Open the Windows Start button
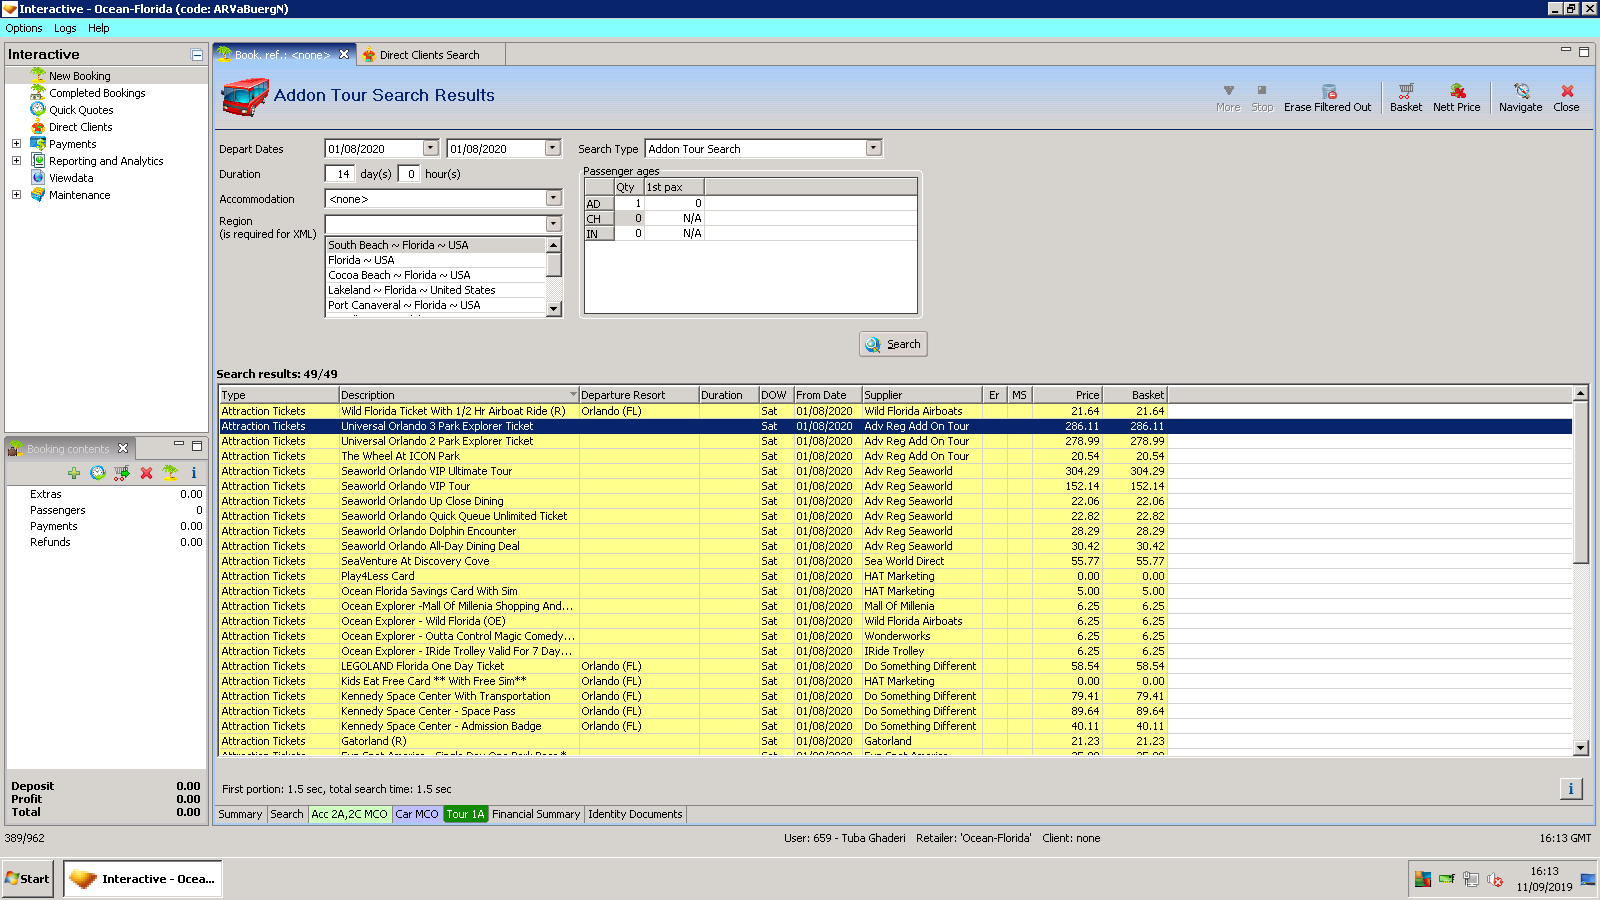 28,879
